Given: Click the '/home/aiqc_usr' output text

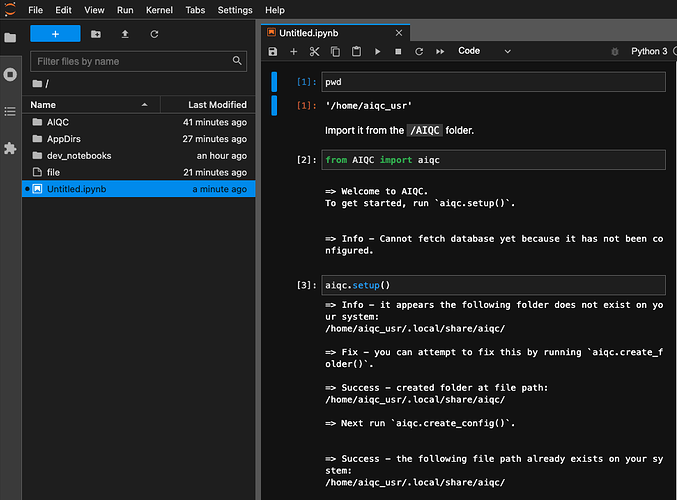Looking at the screenshot, I should click(368, 106).
